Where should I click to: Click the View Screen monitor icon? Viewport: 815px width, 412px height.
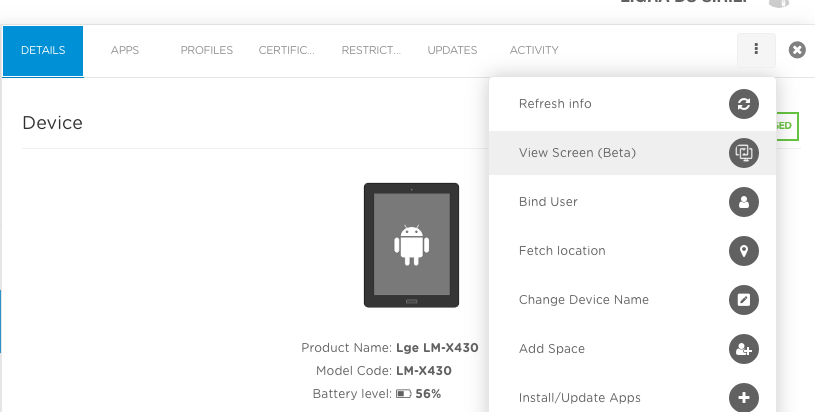[x=744, y=153]
